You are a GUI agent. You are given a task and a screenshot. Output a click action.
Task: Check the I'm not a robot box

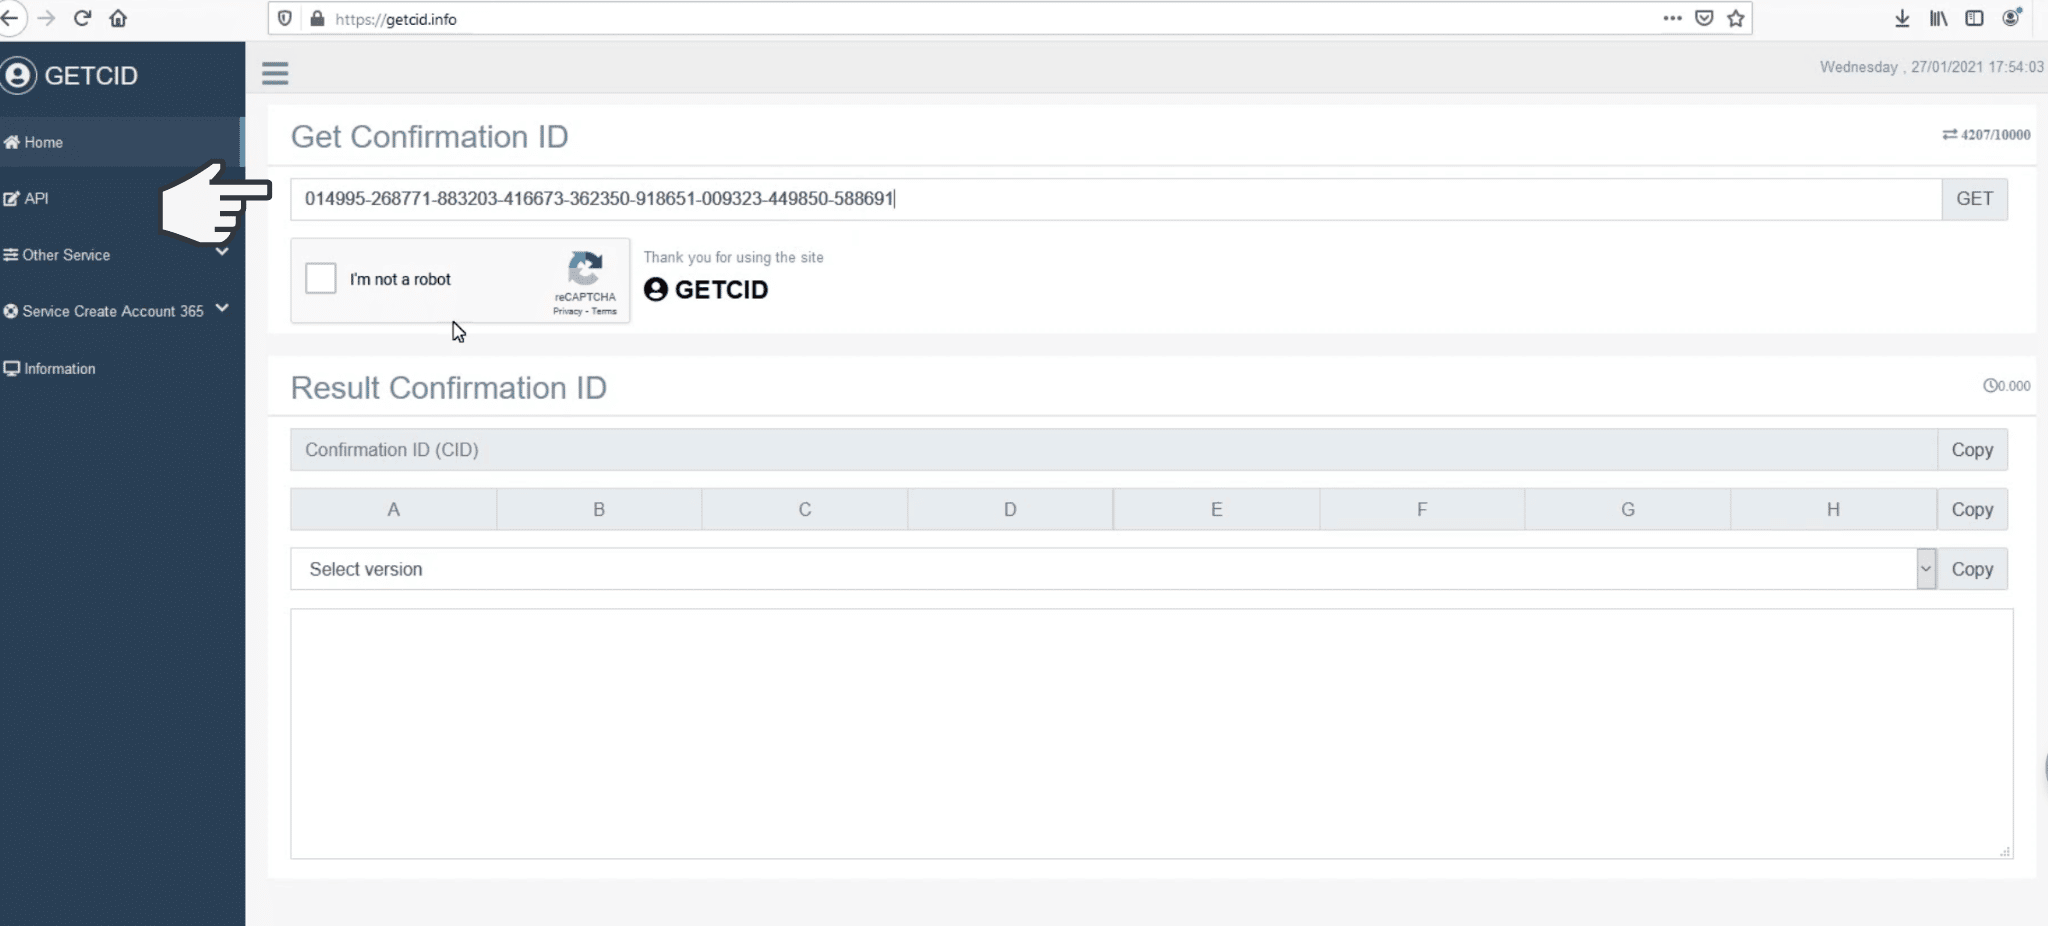321,278
